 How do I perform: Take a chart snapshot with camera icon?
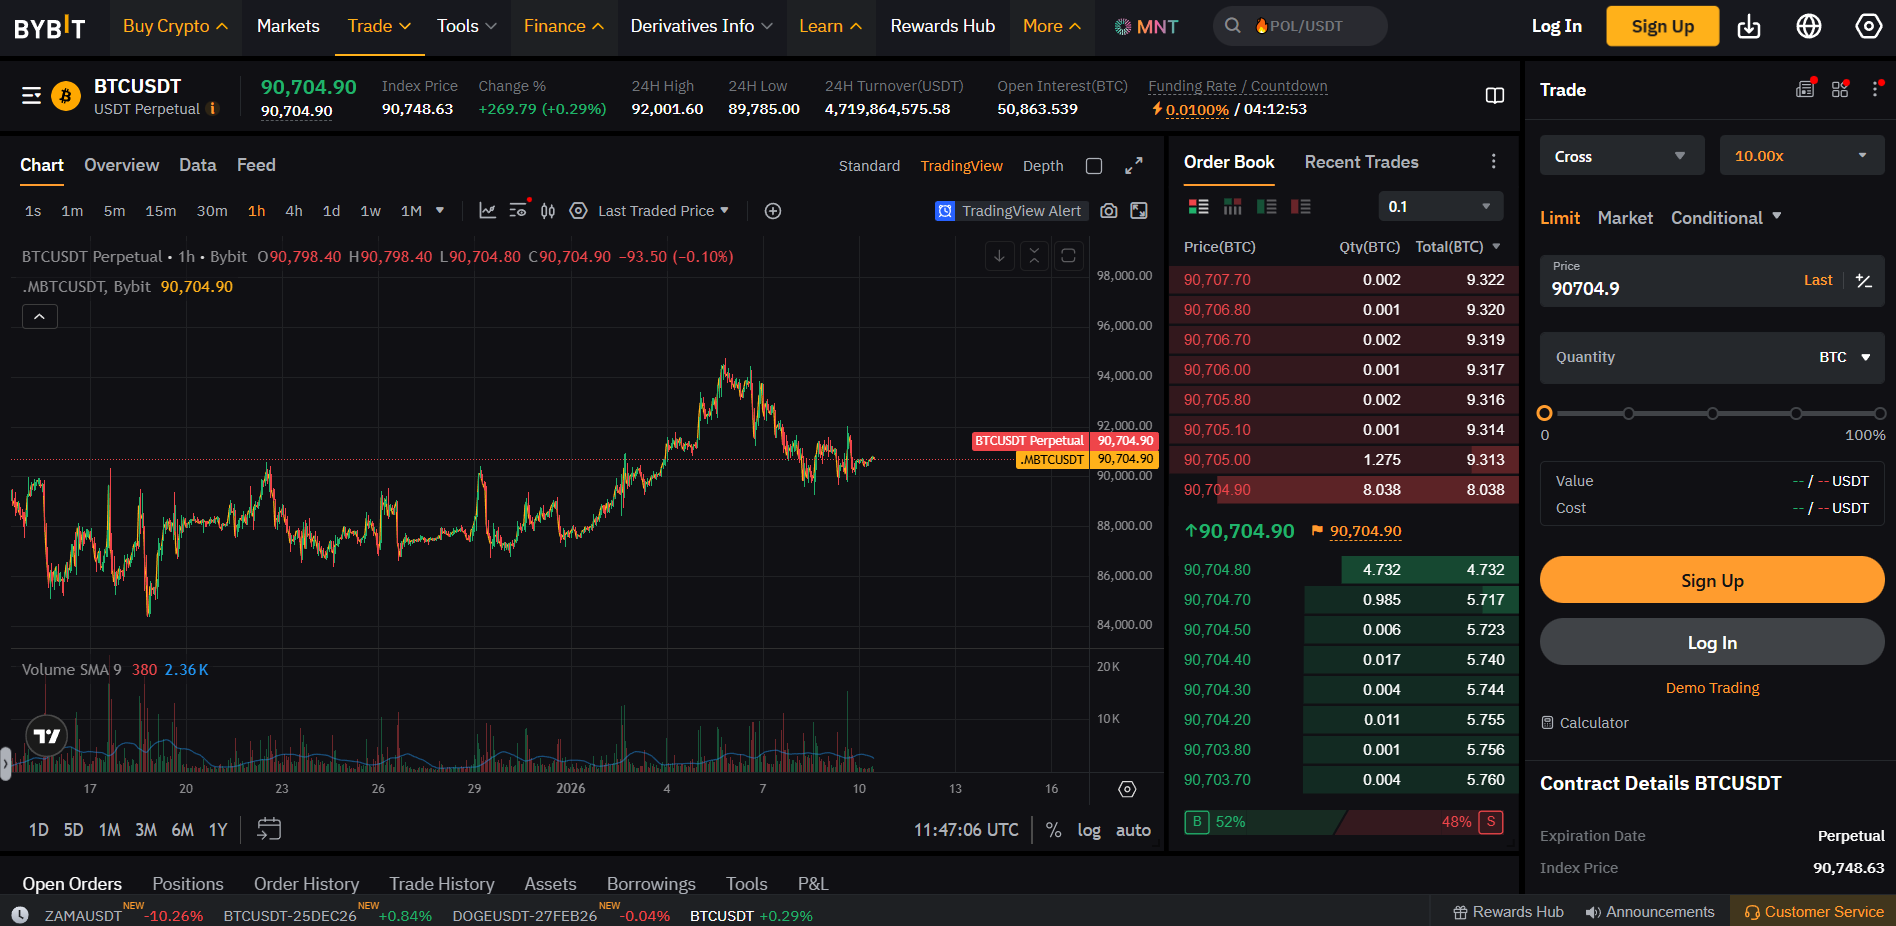coord(1108,211)
